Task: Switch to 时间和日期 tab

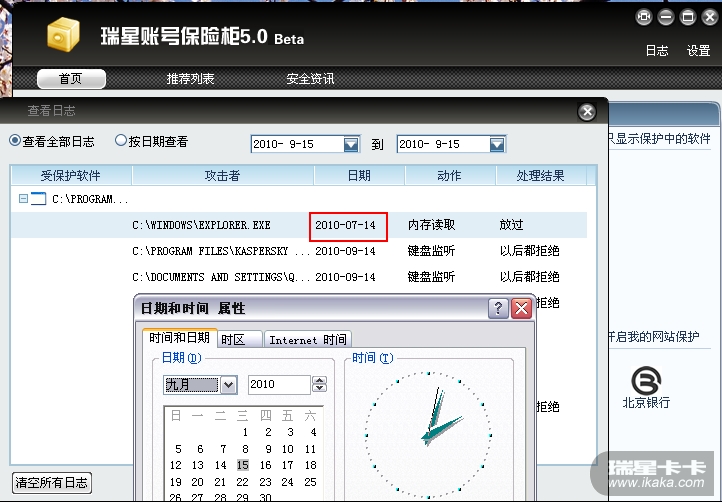Action: coord(180,338)
